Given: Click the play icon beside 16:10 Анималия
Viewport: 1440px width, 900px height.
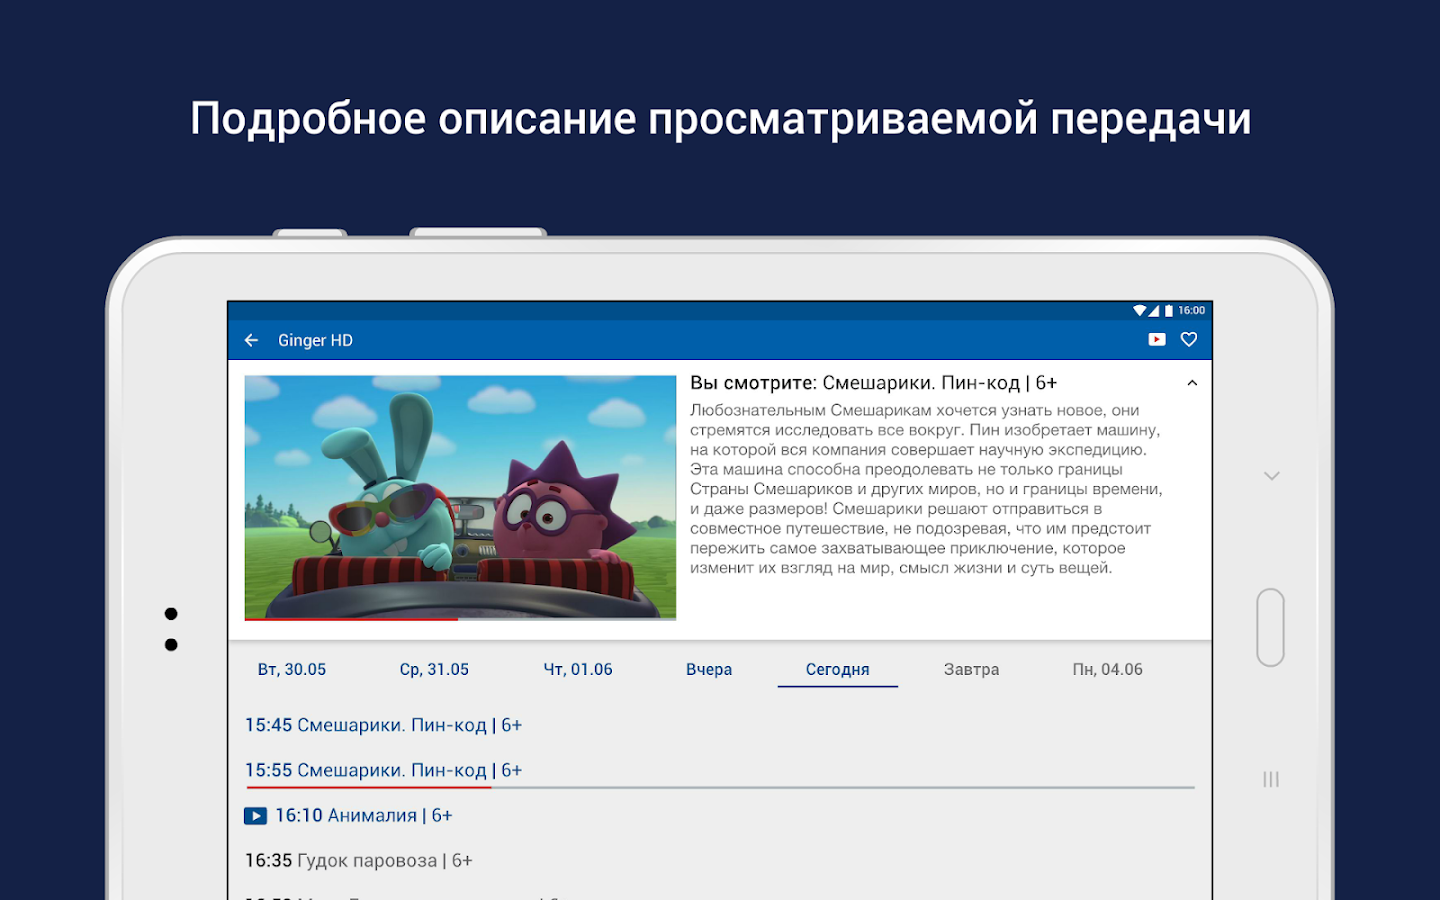Looking at the screenshot, I should [x=255, y=816].
